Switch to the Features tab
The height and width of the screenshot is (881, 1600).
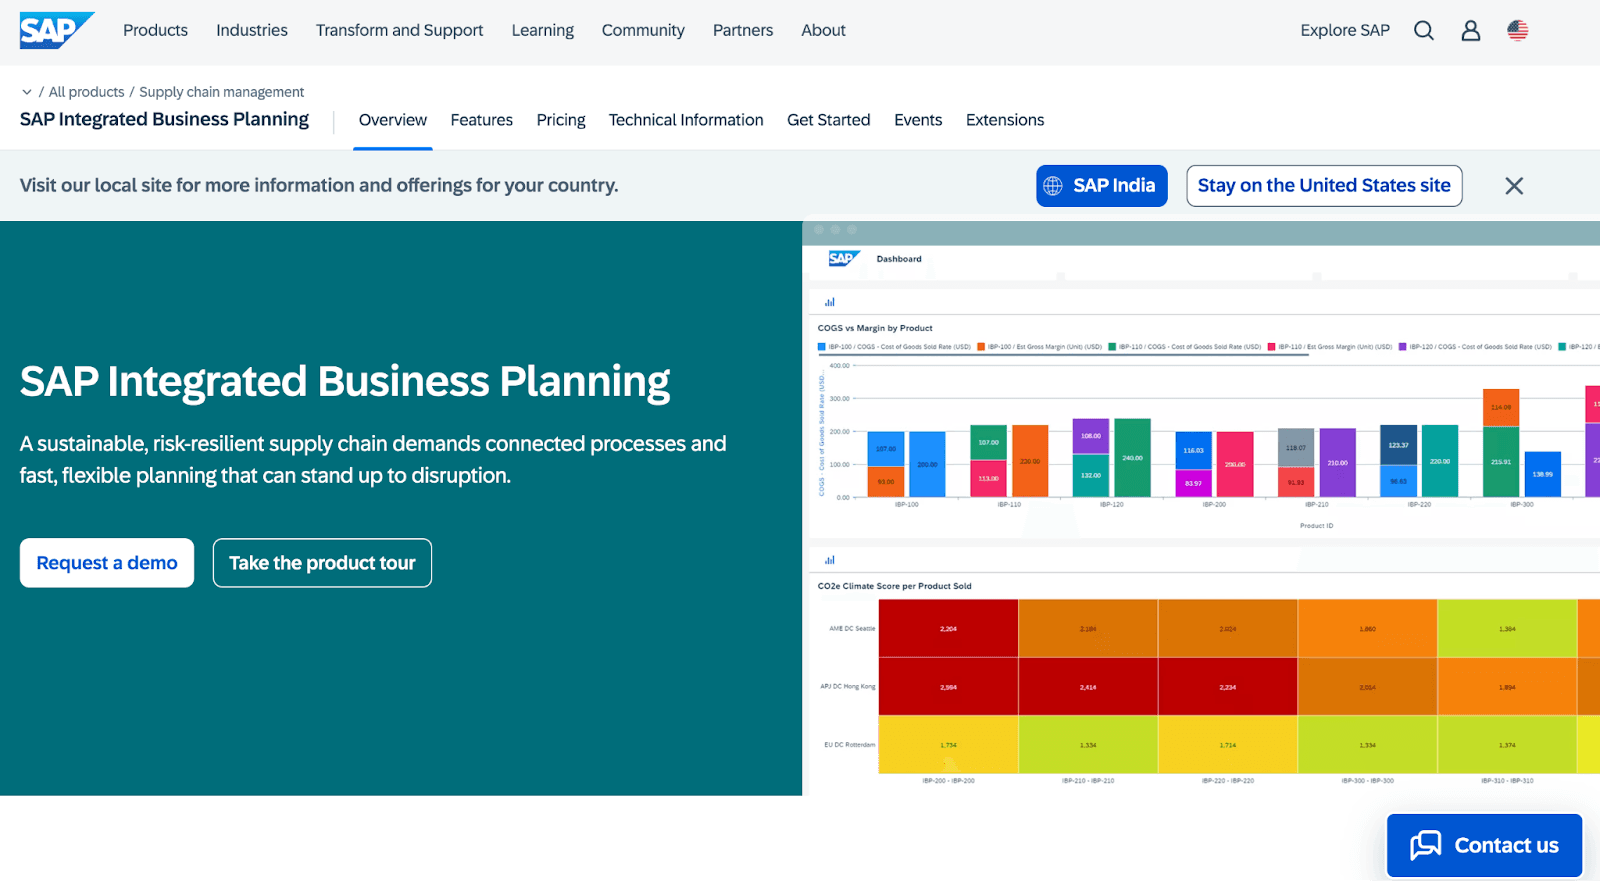pos(481,120)
